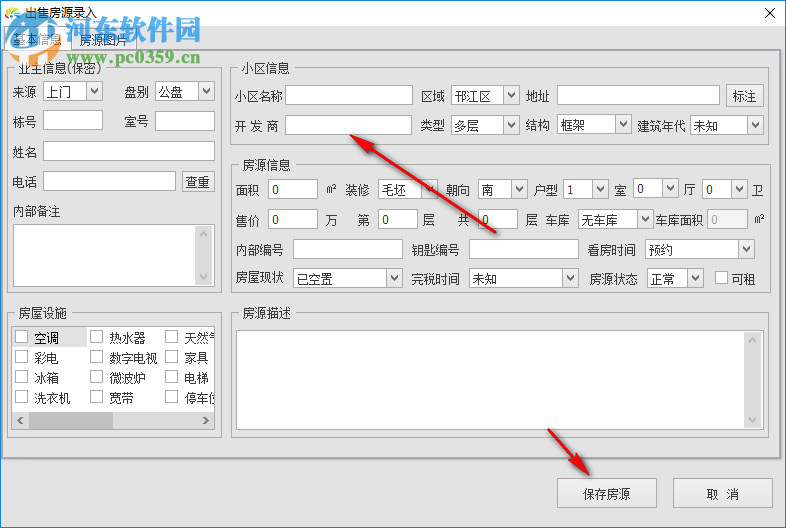The height and width of the screenshot is (528, 786).
Task: Check the 洗衣机 facility checkbox
Action: 22,397
